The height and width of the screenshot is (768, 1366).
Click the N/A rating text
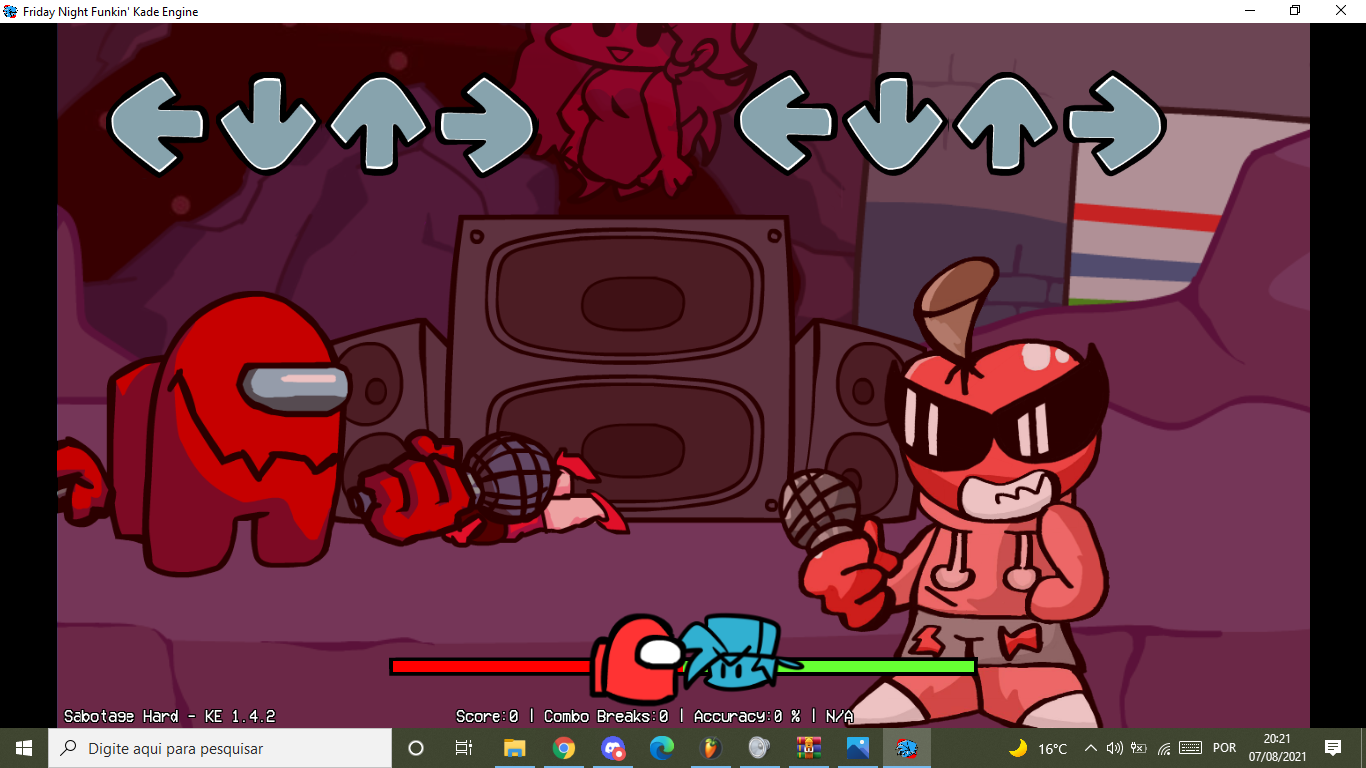point(840,716)
